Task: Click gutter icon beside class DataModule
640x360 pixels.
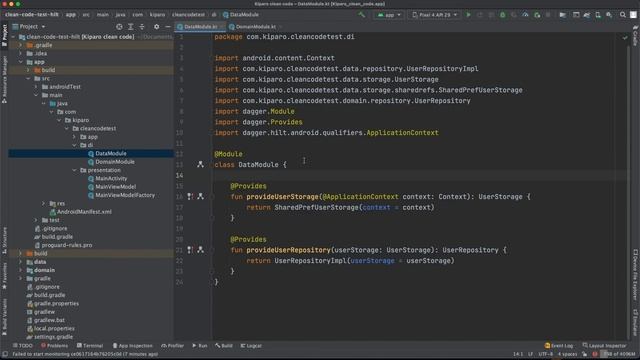Action: coord(200,164)
